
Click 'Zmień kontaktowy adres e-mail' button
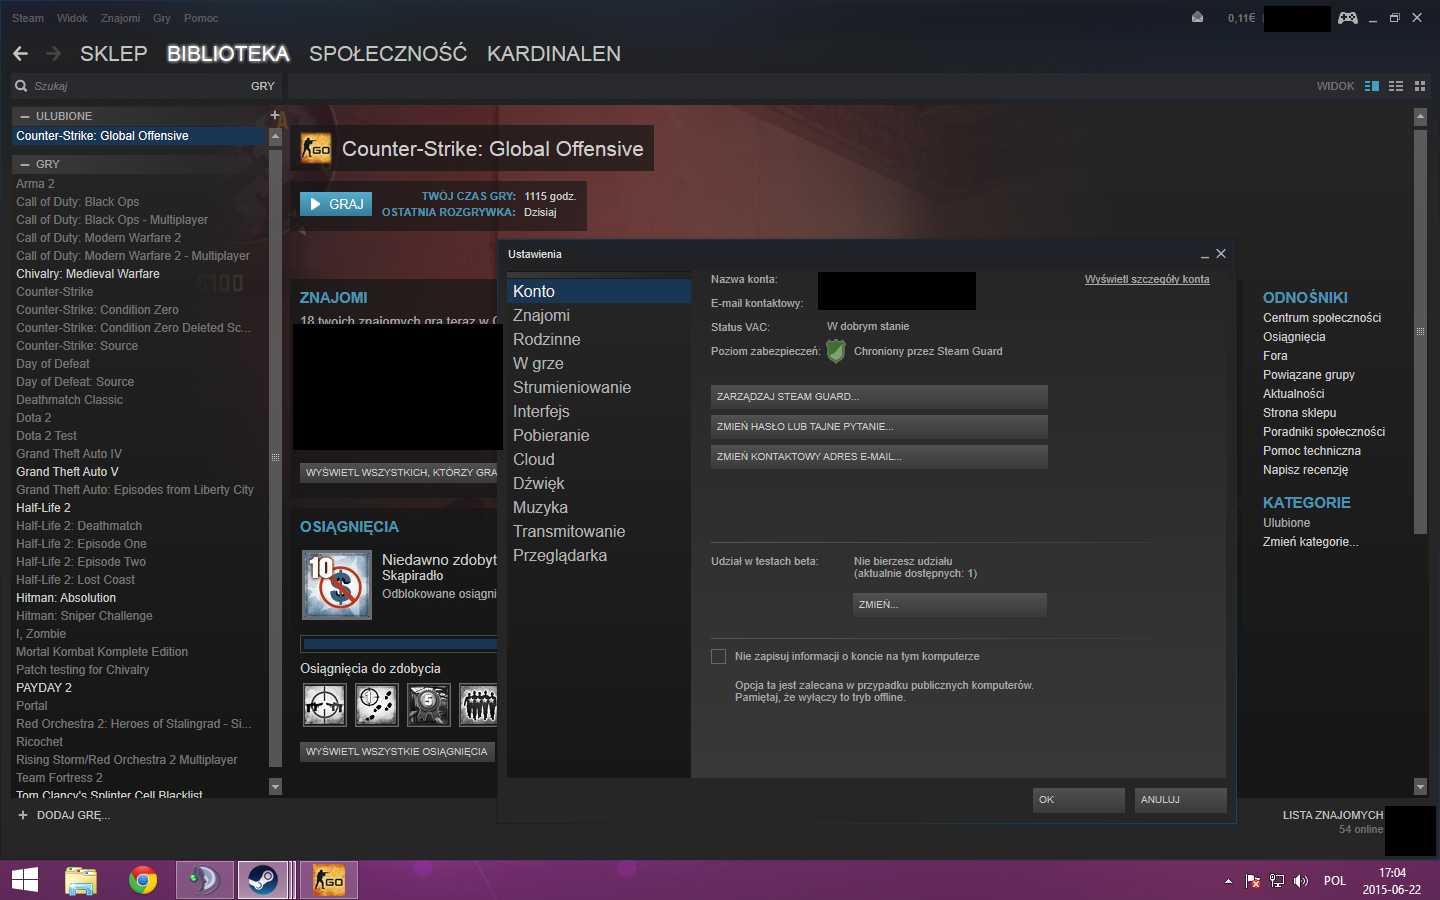point(879,457)
